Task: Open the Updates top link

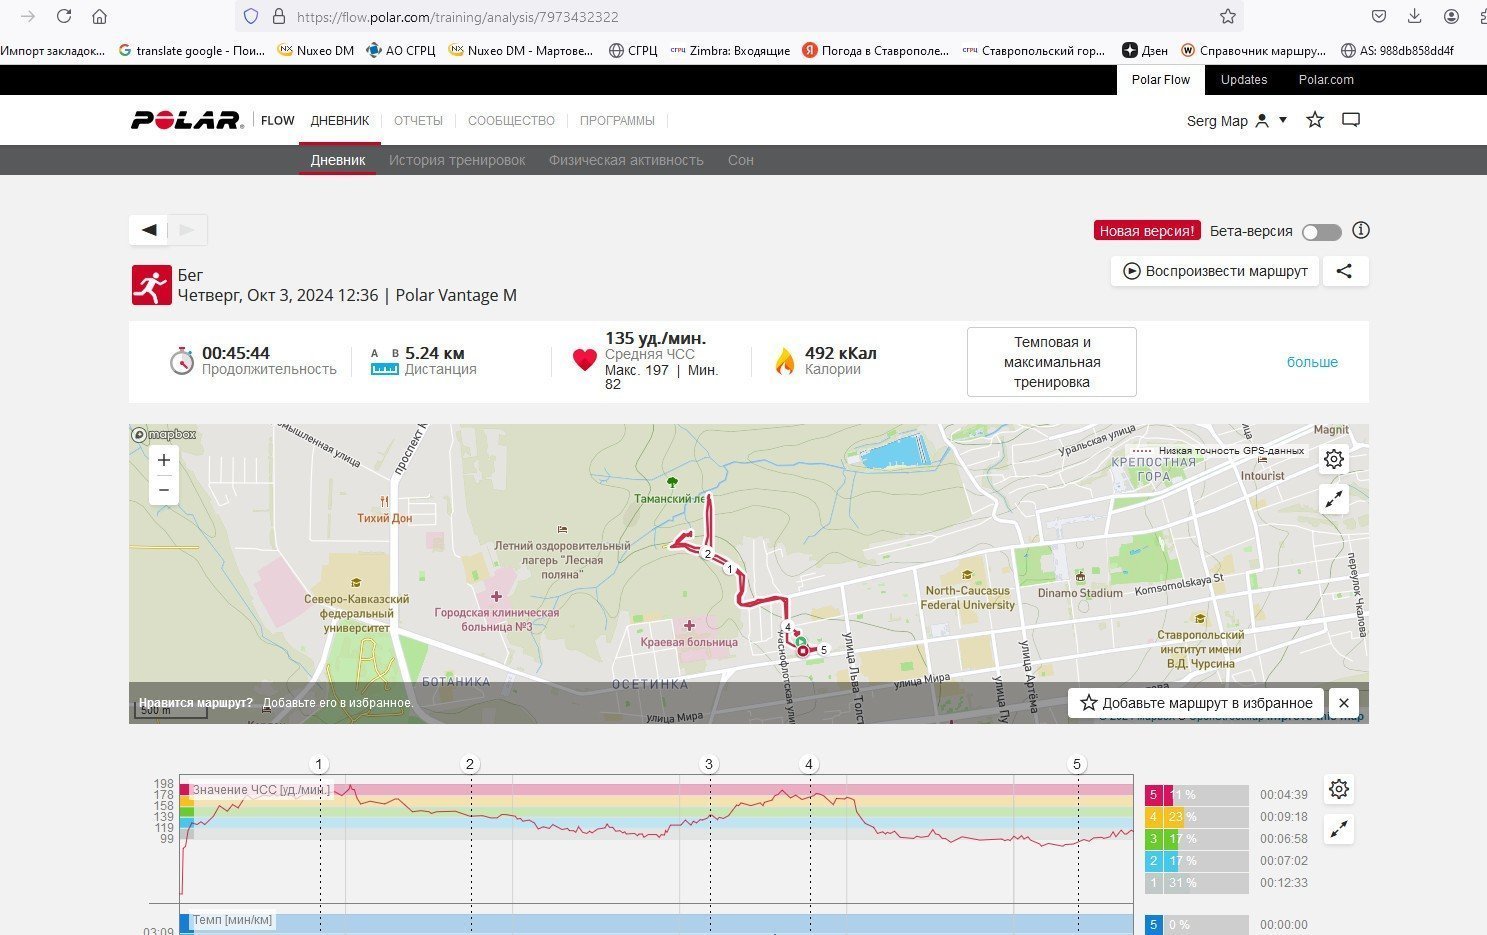Action: [x=1244, y=80]
